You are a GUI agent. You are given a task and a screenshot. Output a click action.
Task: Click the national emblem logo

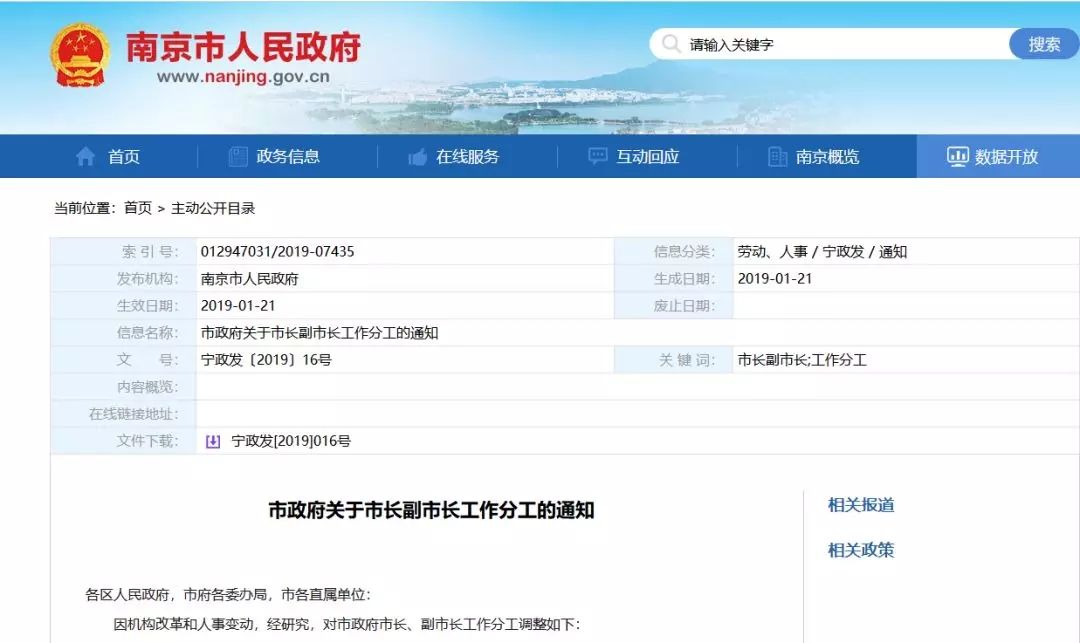[81, 56]
